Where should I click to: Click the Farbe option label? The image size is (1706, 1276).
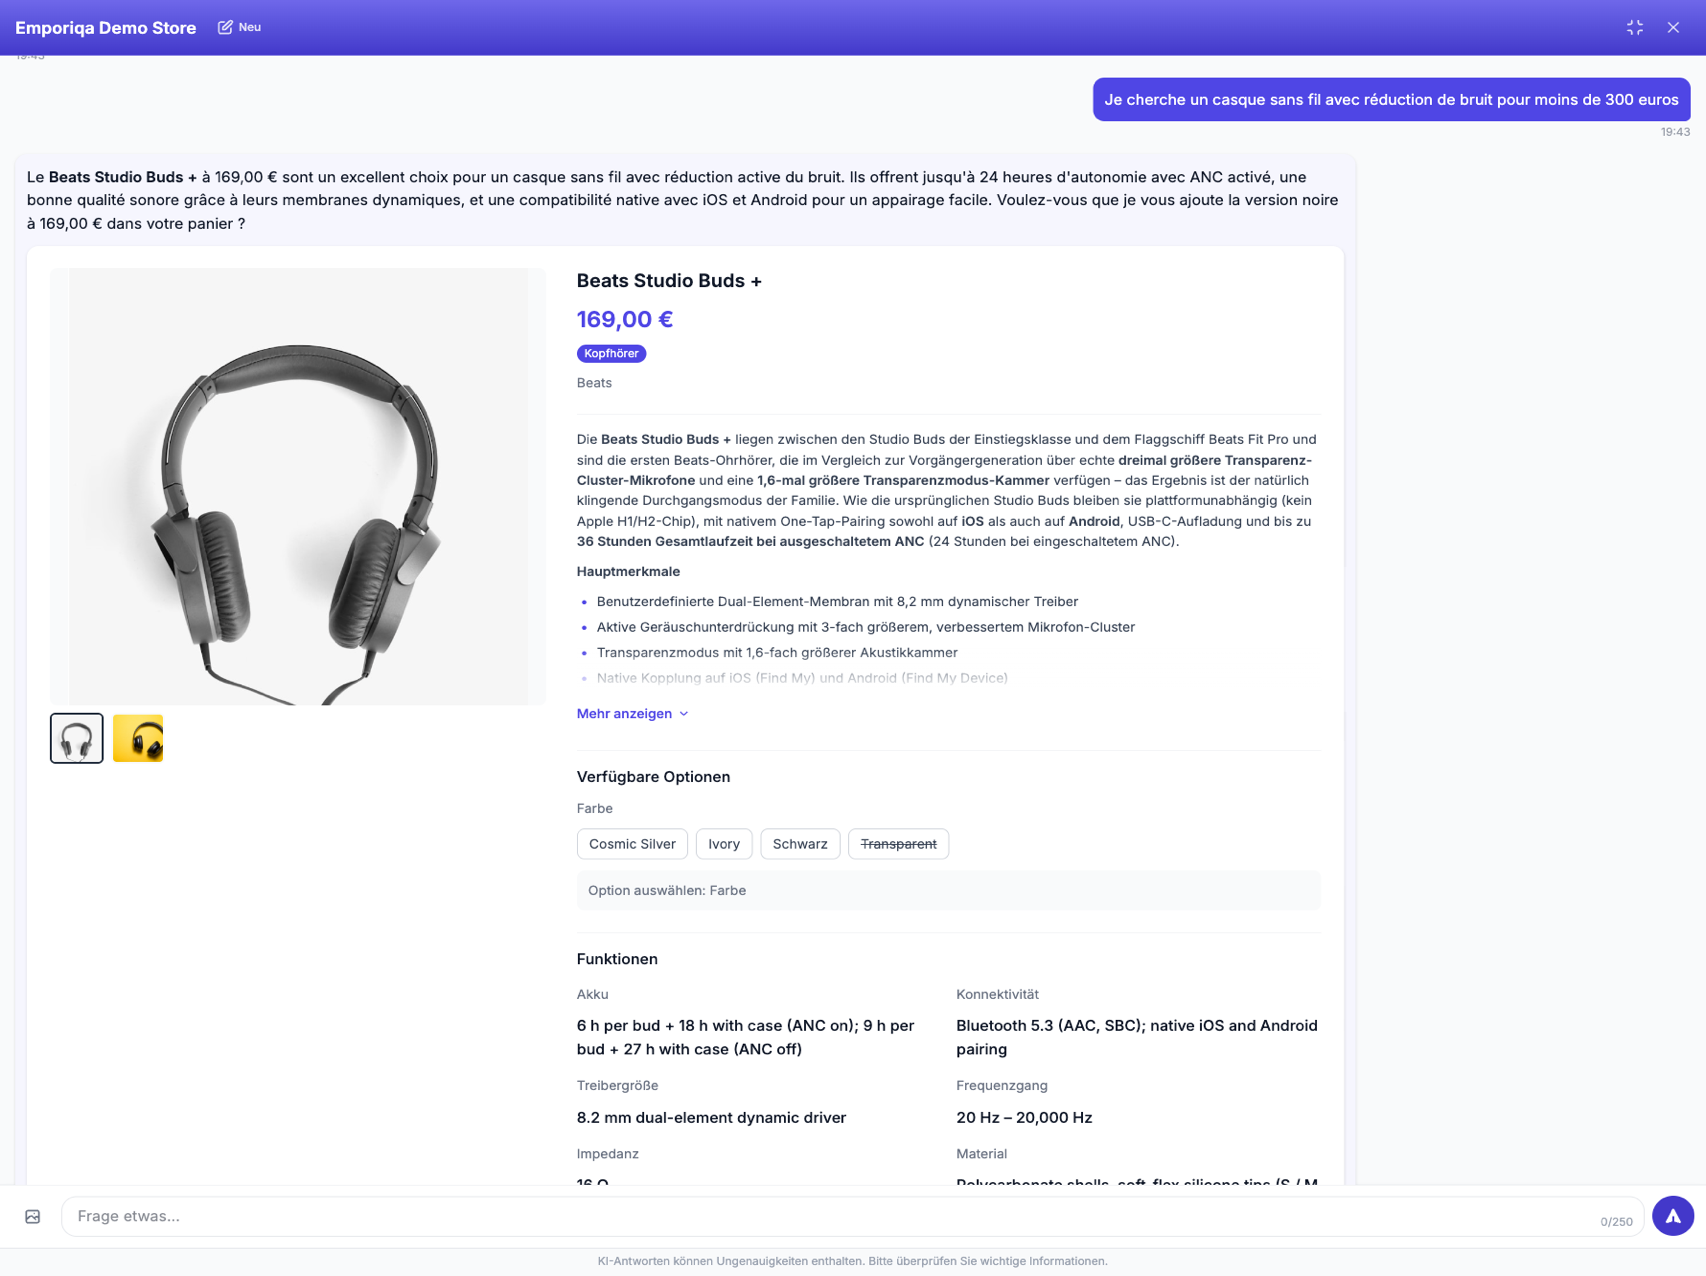pyautogui.click(x=594, y=808)
